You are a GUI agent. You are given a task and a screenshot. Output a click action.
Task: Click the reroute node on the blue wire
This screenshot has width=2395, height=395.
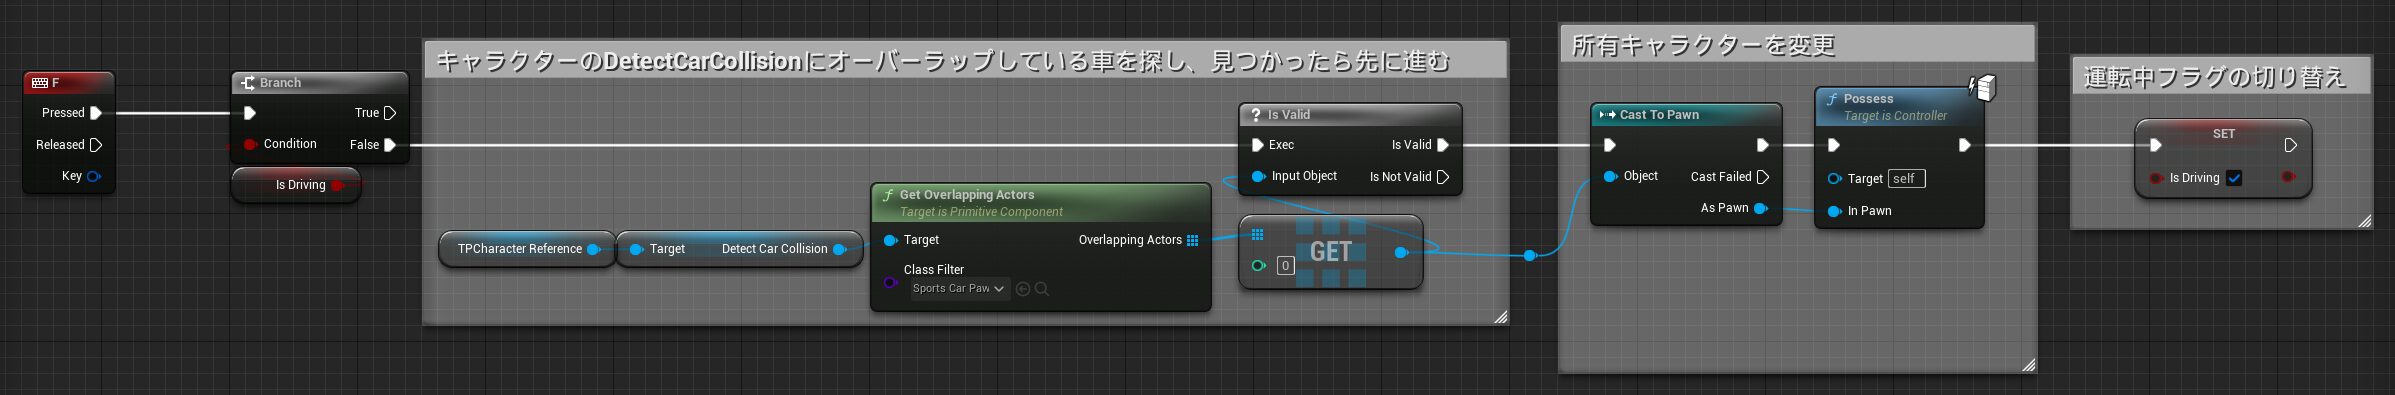1530,256
